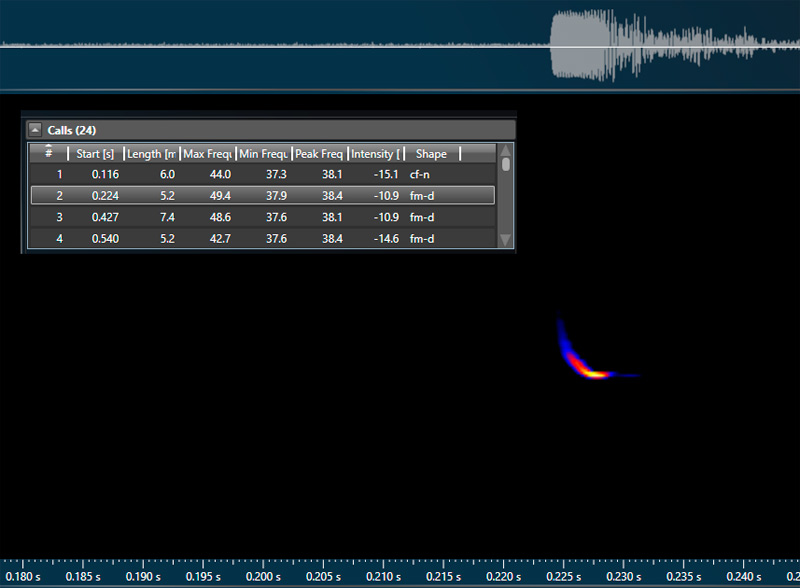The height and width of the screenshot is (588, 800).
Task: Click the calls list scroll down arrow
Action: [506, 240]
